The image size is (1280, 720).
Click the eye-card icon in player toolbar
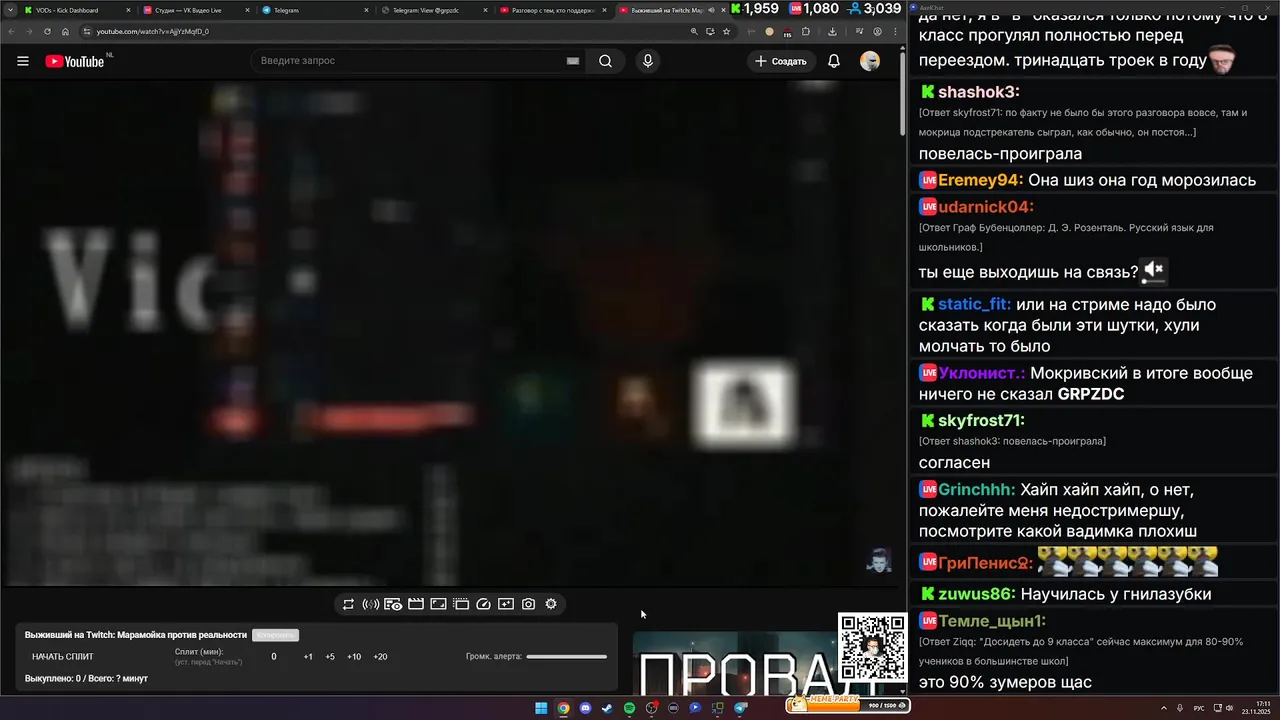(393, 604)
